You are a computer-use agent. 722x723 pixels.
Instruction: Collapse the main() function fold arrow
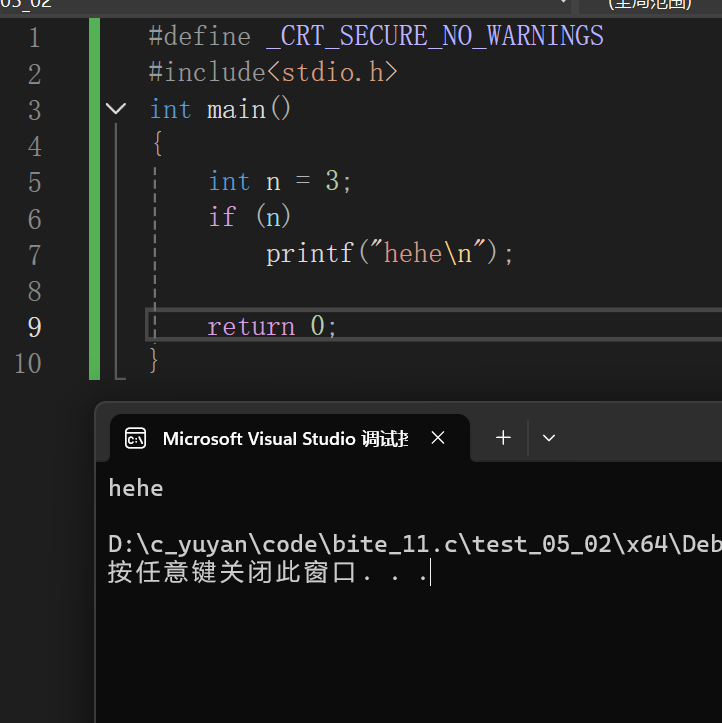coord(116,109)
